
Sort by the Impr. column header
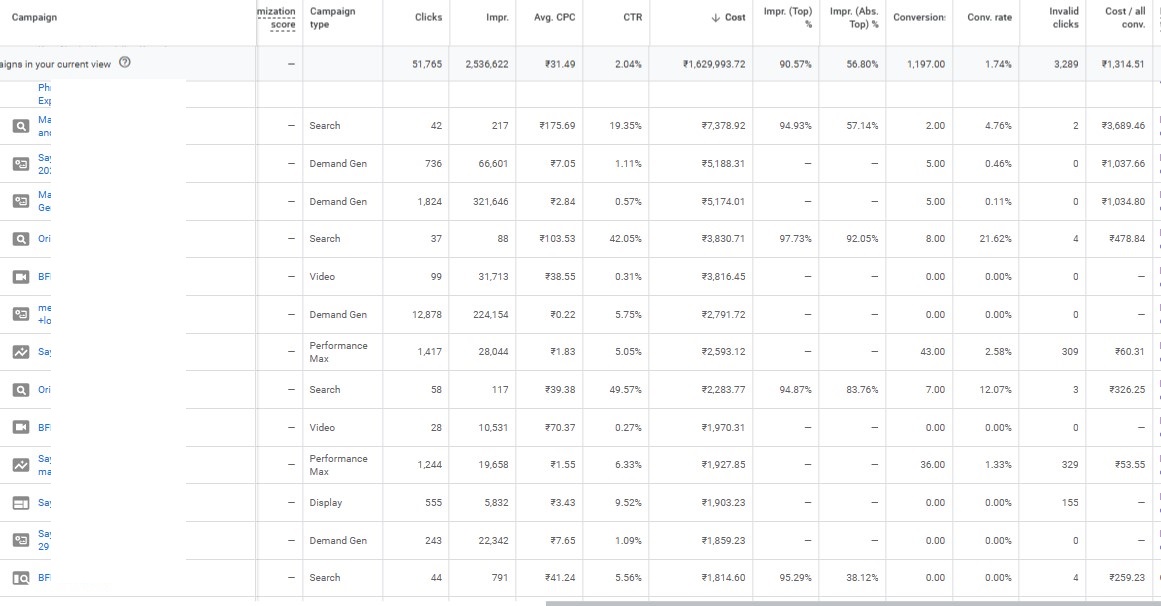[x=495, y=18]
